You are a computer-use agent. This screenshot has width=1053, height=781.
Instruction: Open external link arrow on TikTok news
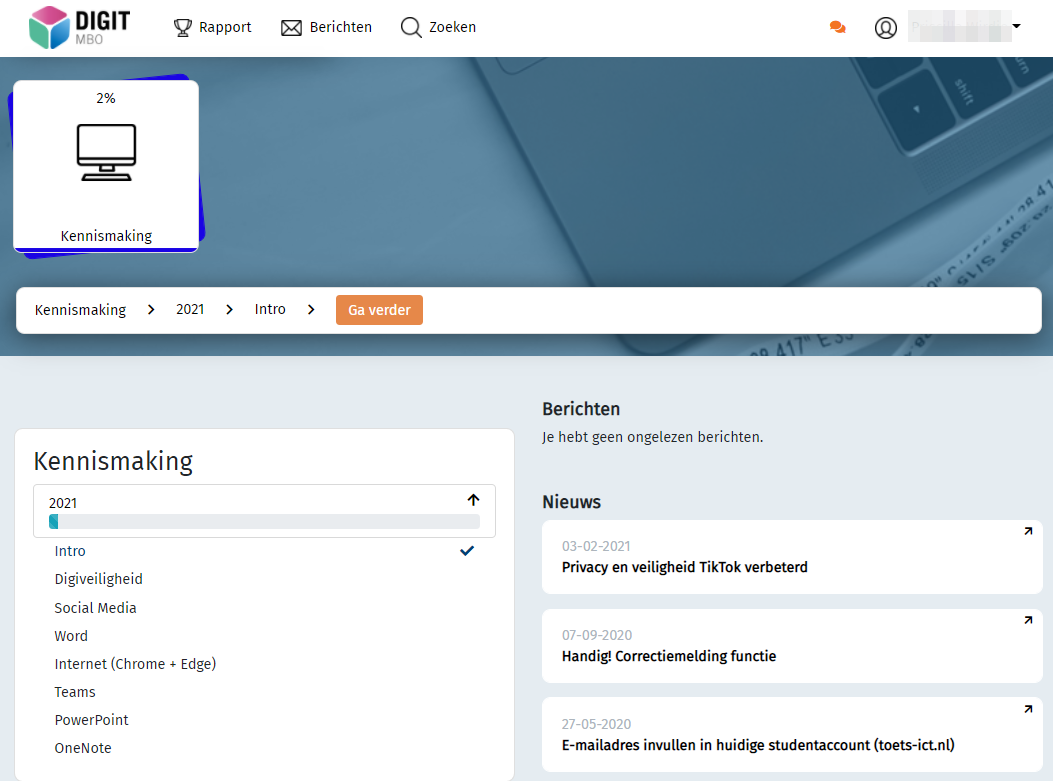tap(1027, 532)
